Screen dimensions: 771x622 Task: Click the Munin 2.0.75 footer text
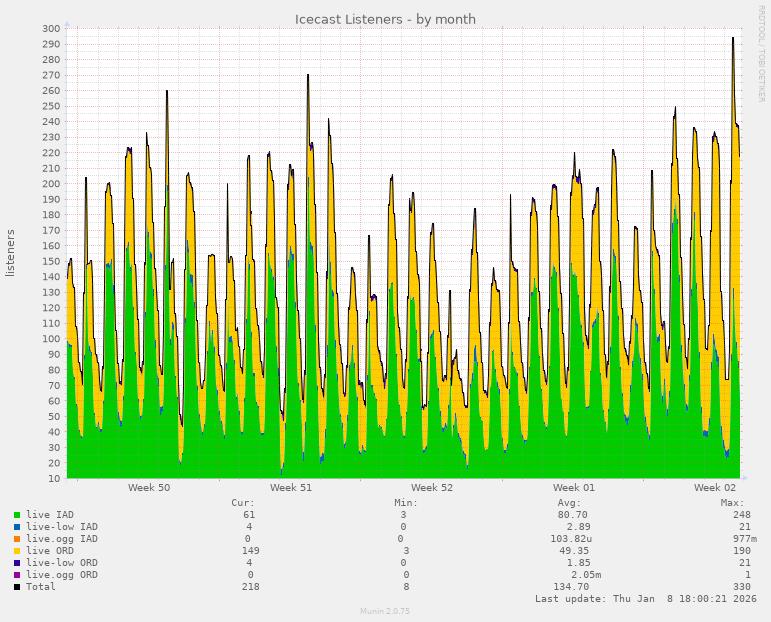[x=385, y=611]
